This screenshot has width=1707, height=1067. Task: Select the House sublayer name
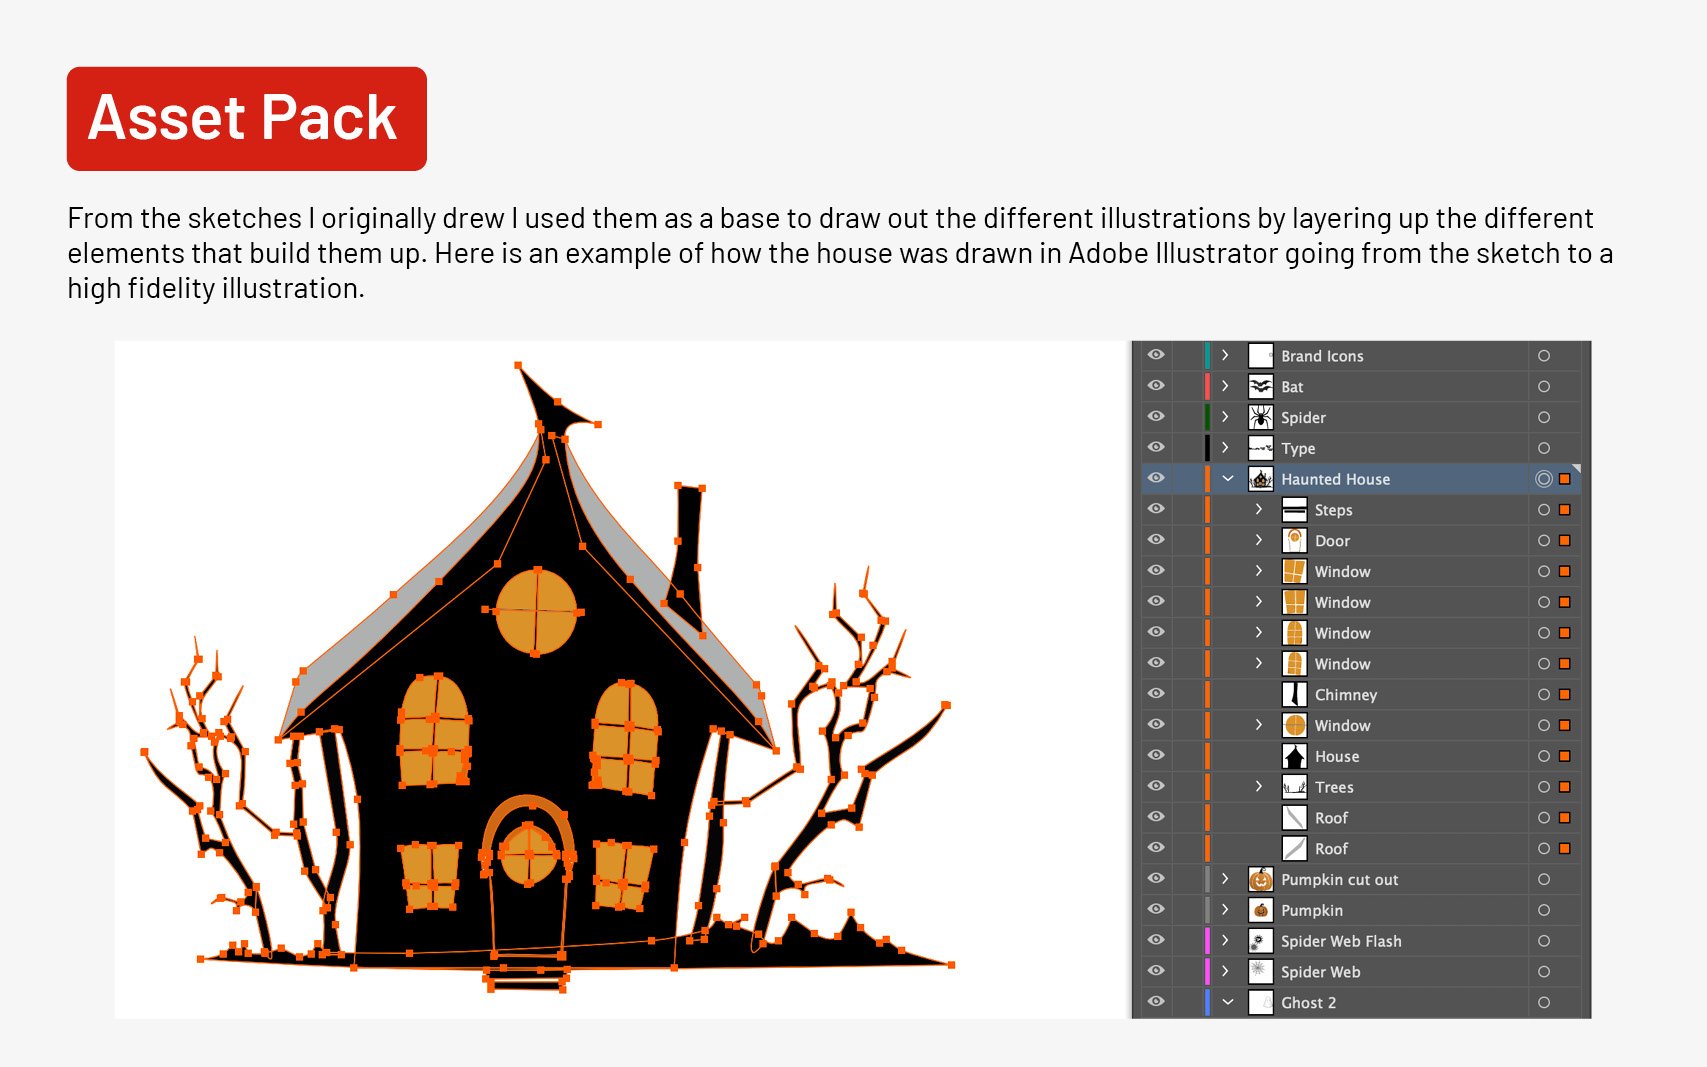pos(1337,757)
